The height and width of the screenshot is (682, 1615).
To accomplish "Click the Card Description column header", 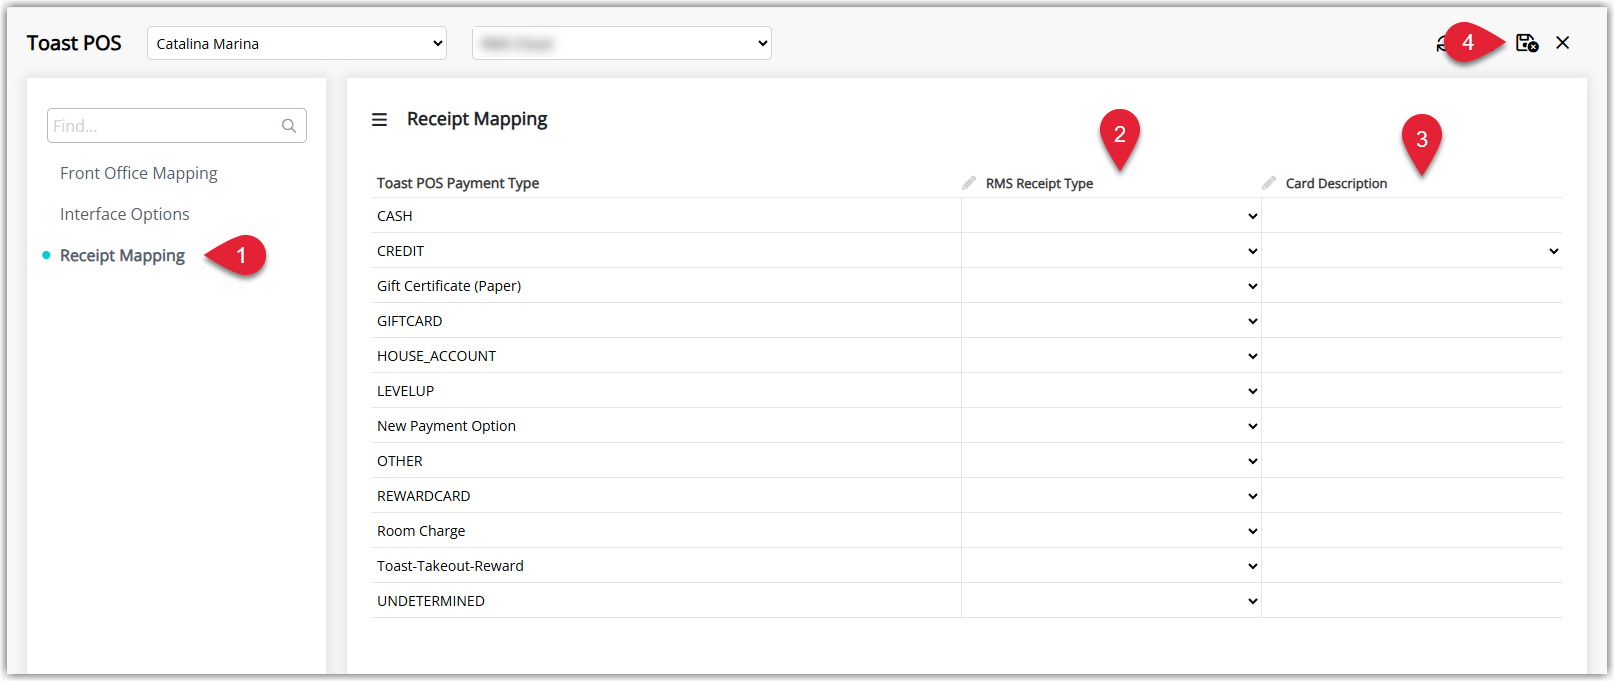I will [x=1336, y=183].
